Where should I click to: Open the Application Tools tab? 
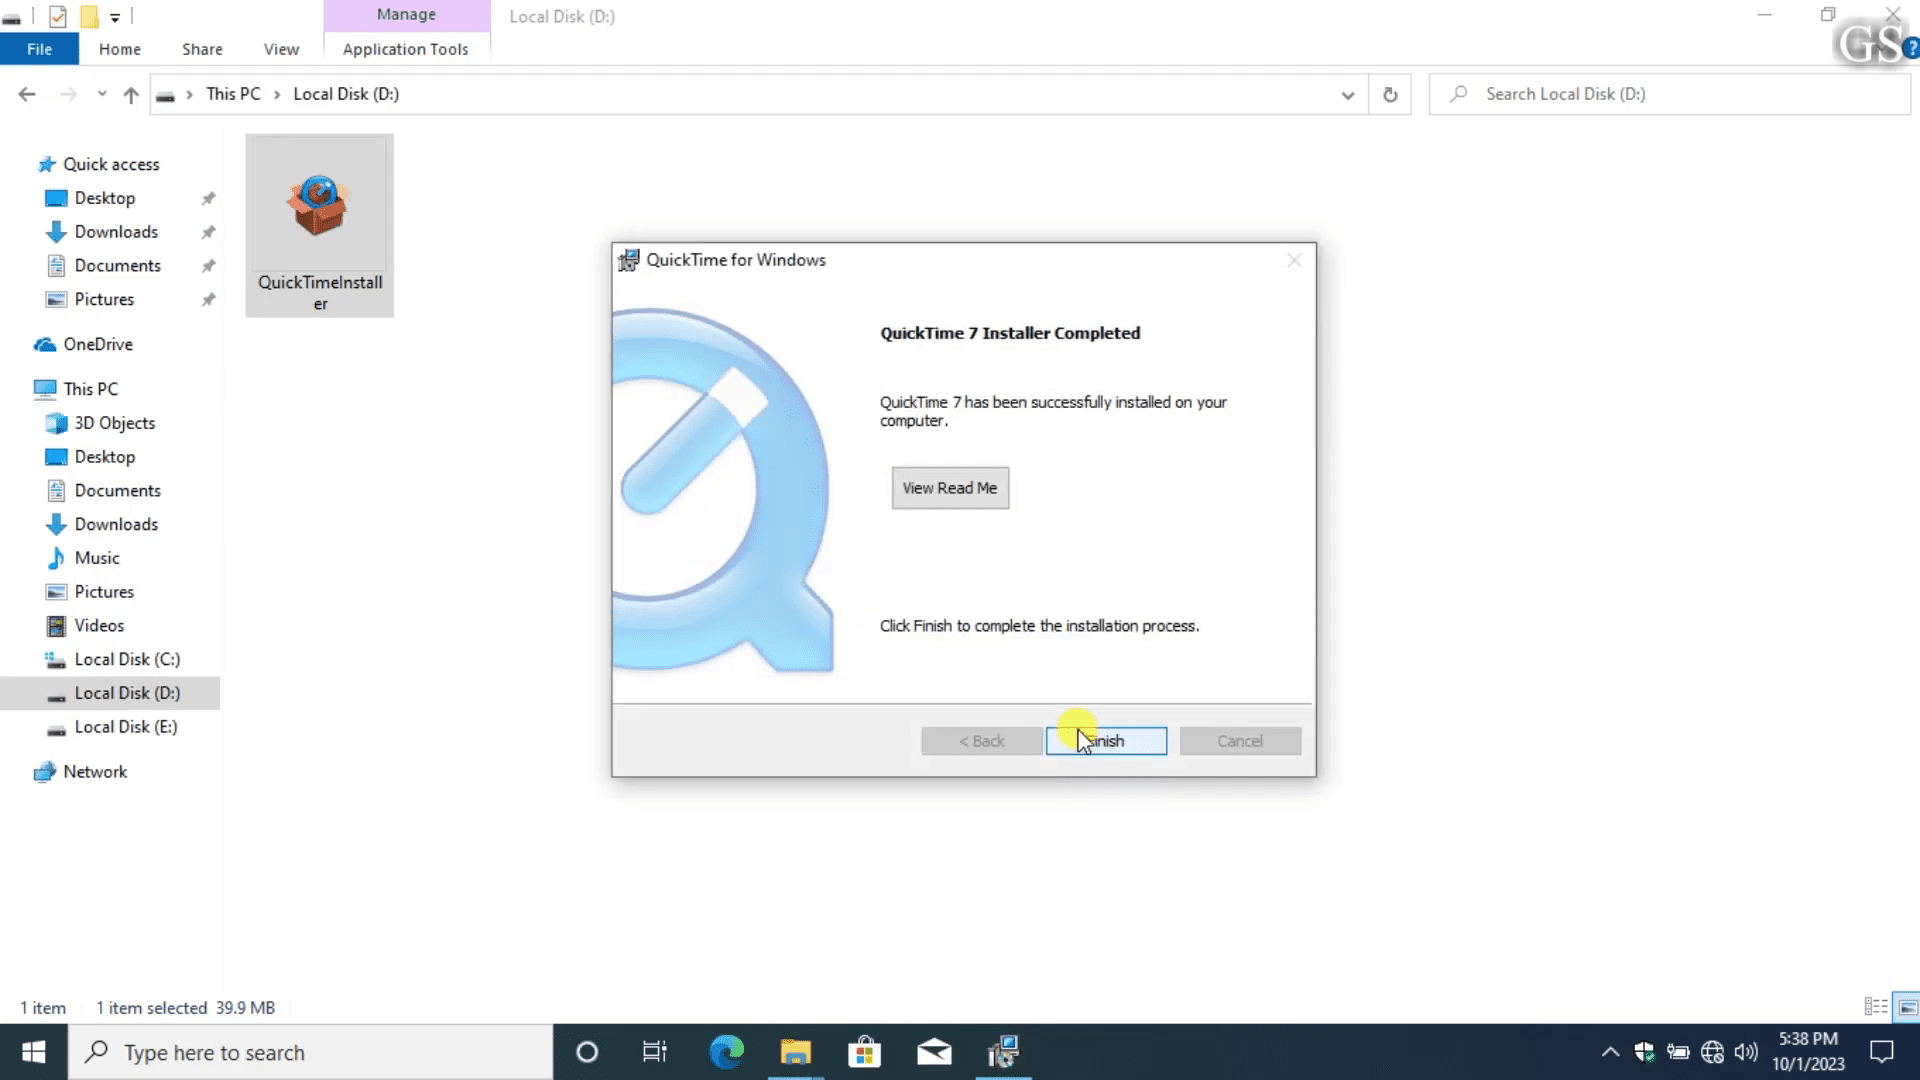pos(405,49)
